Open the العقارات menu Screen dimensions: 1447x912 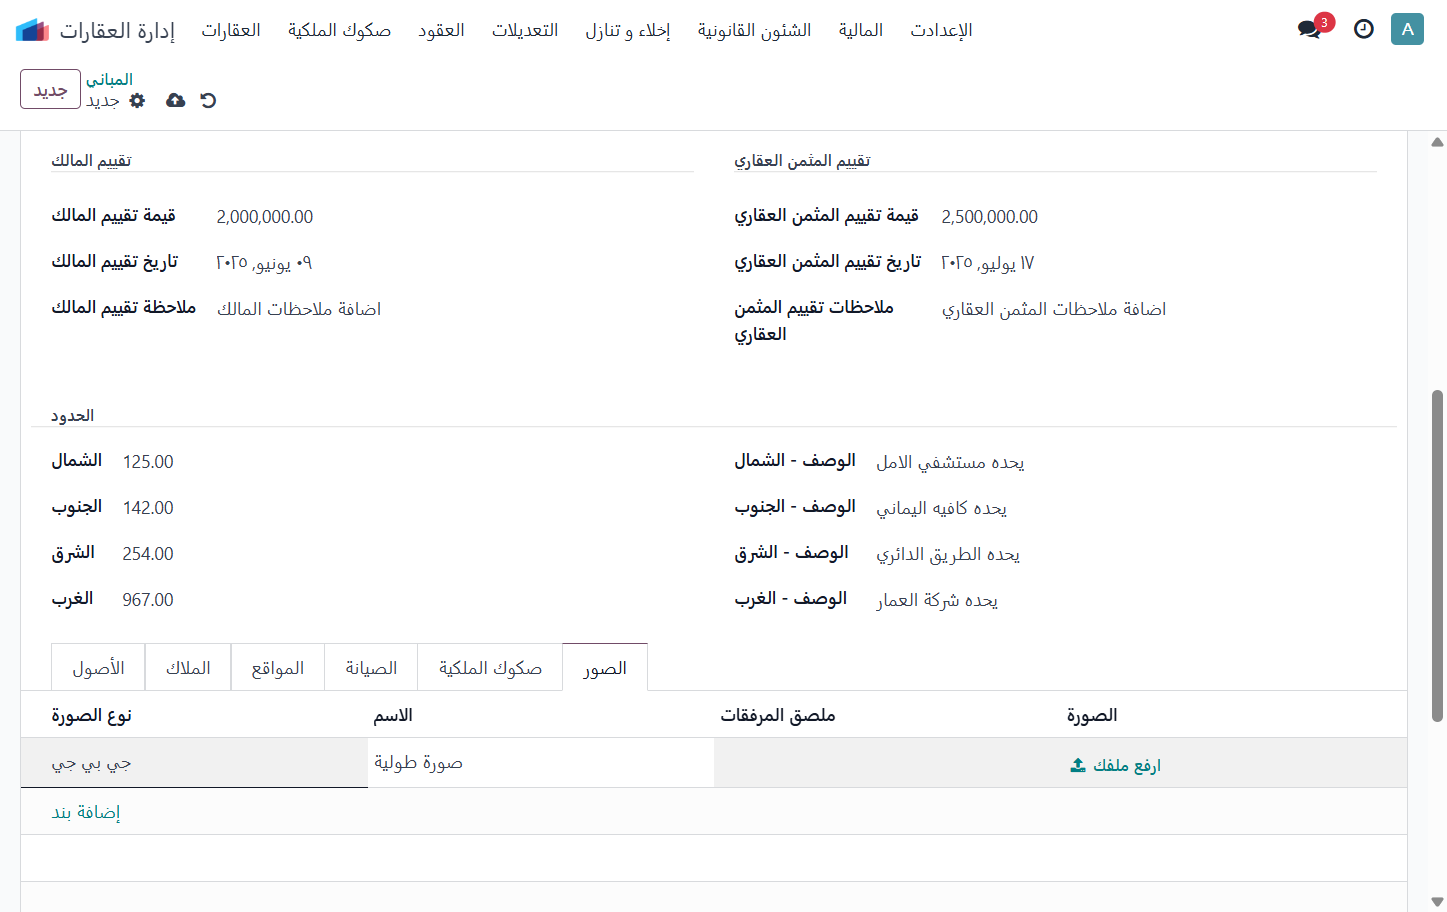[x=231, y=30]
